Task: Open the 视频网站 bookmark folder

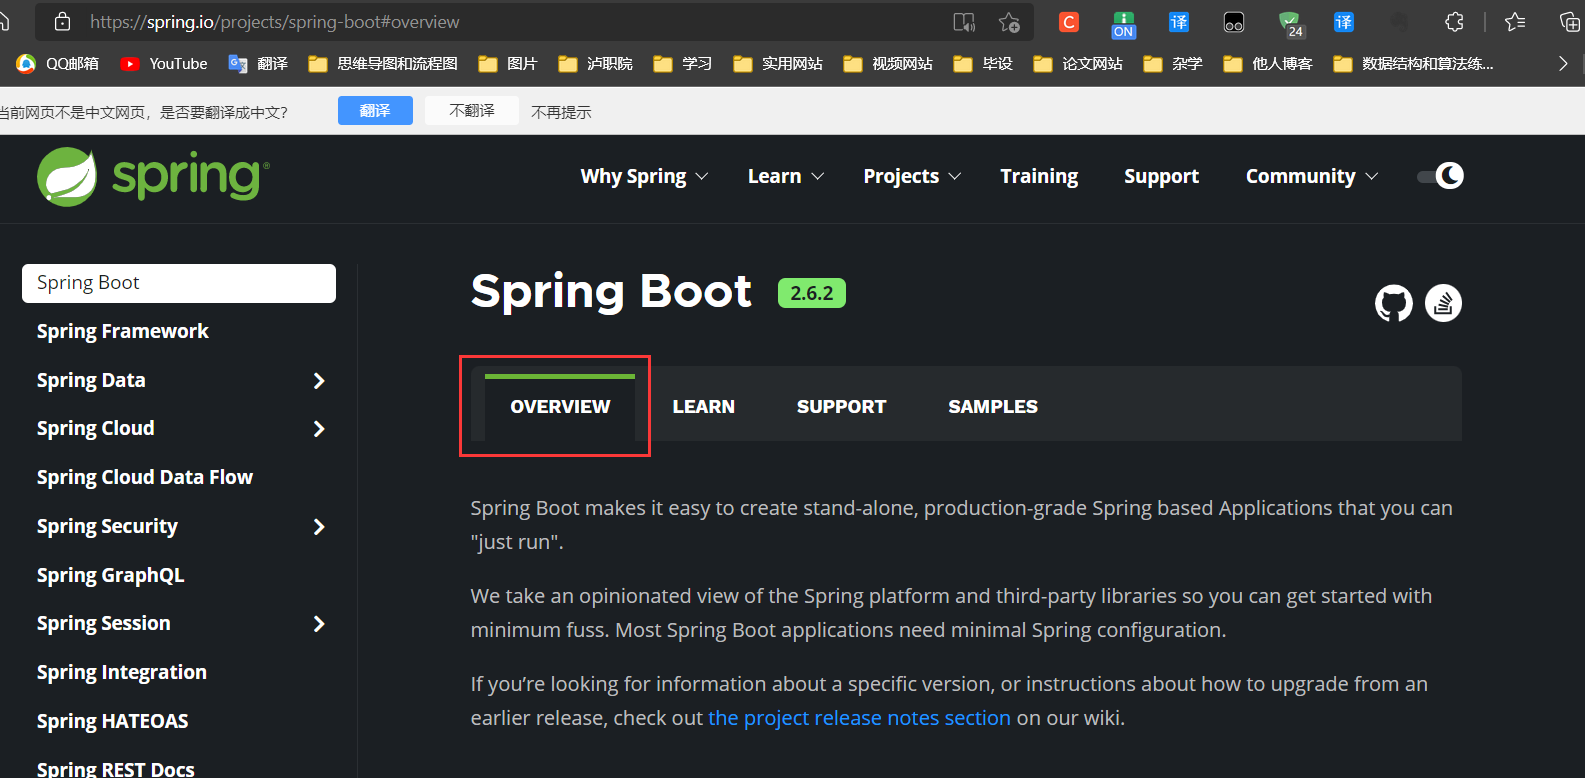Action: (888, 63)
